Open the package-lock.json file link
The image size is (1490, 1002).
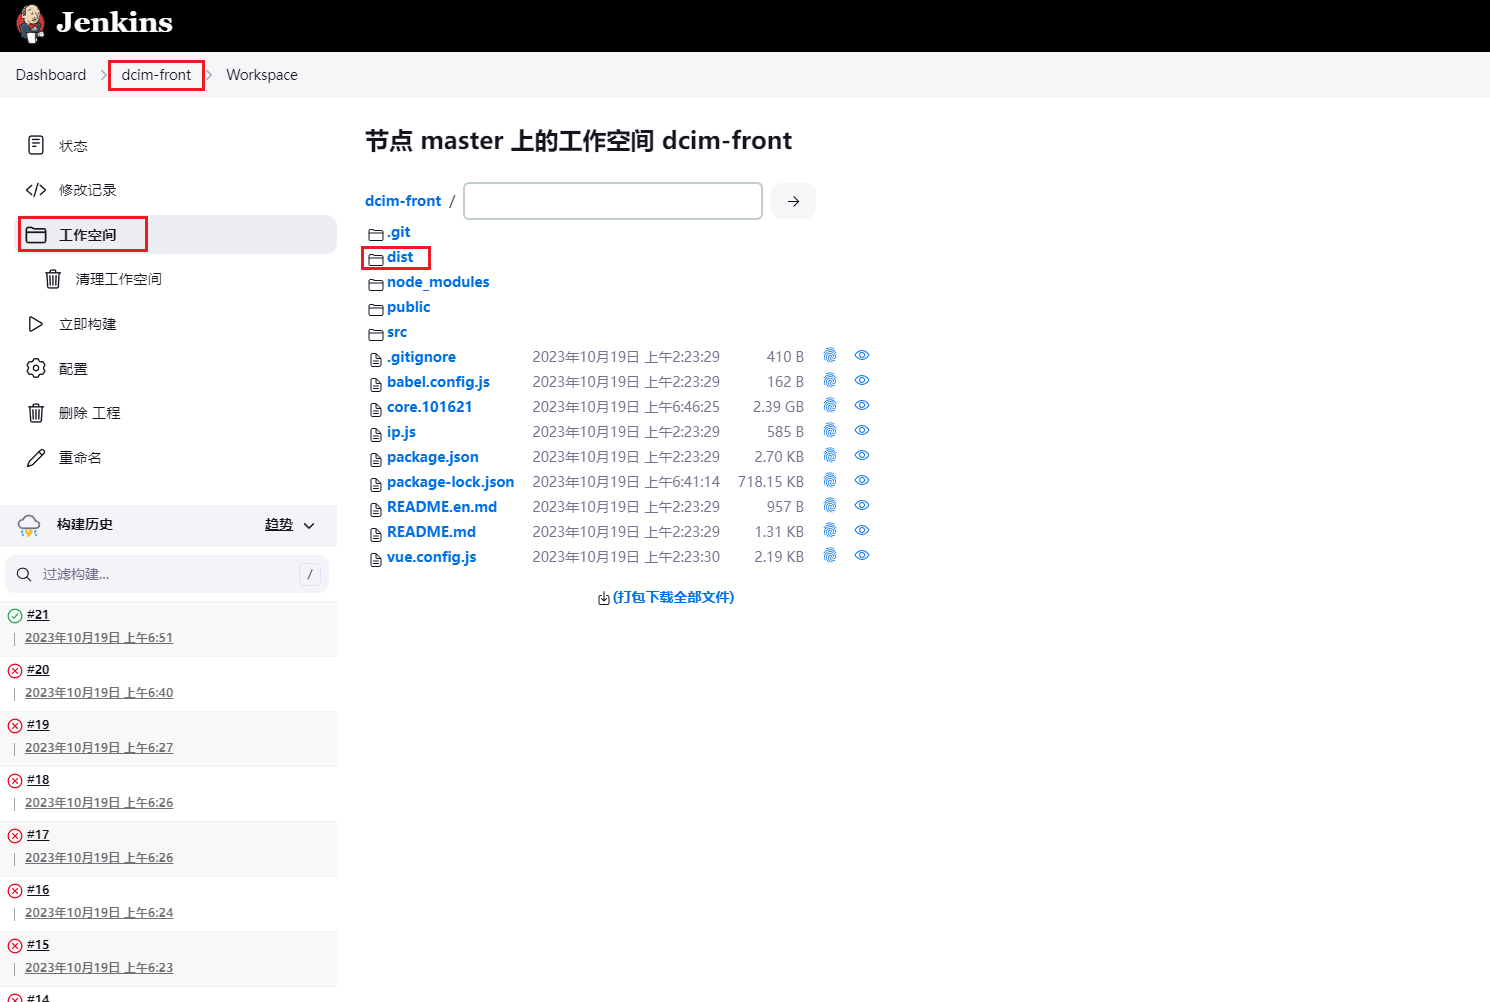click(x=451, y=482)
